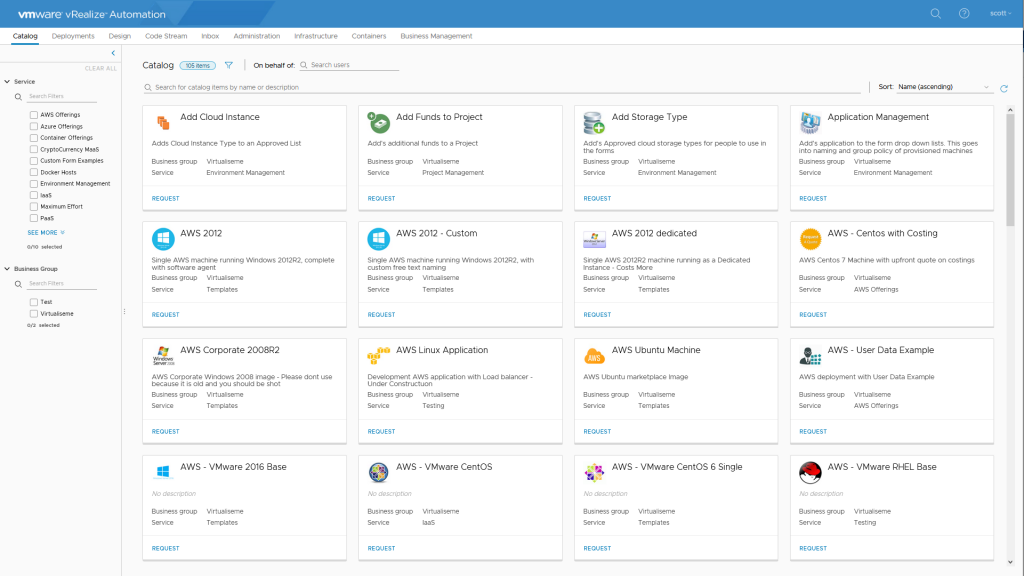1024x576 pixels.
Task: Check the Docker Hosts filter
Action: tap(33, 172)
